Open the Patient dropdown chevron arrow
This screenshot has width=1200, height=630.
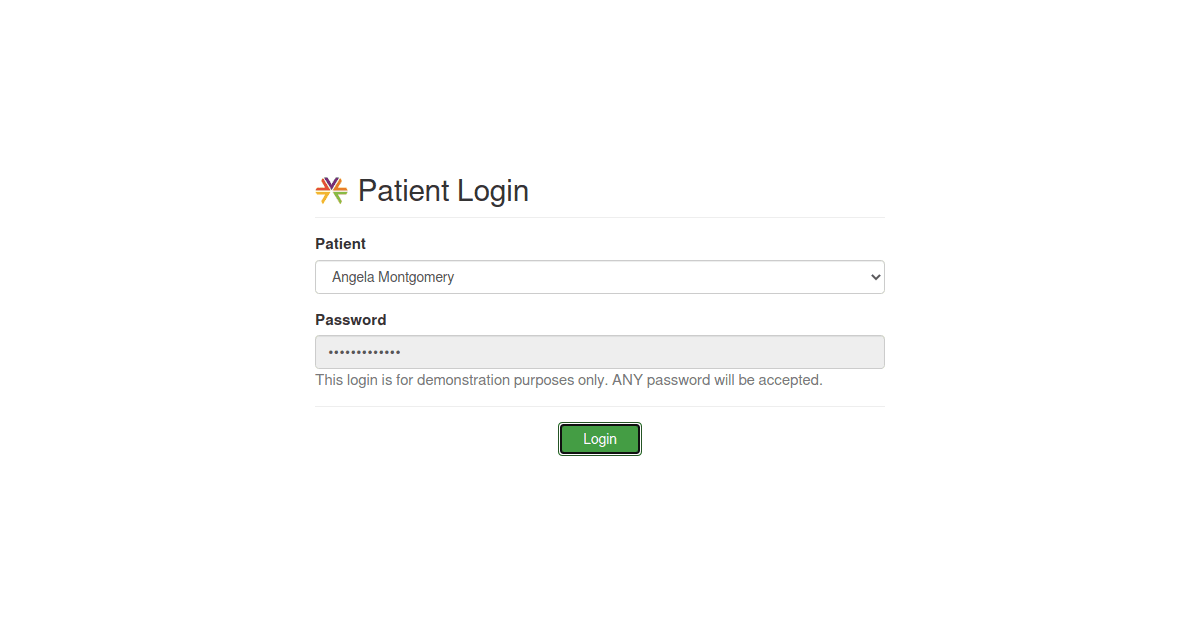point(875,277)
